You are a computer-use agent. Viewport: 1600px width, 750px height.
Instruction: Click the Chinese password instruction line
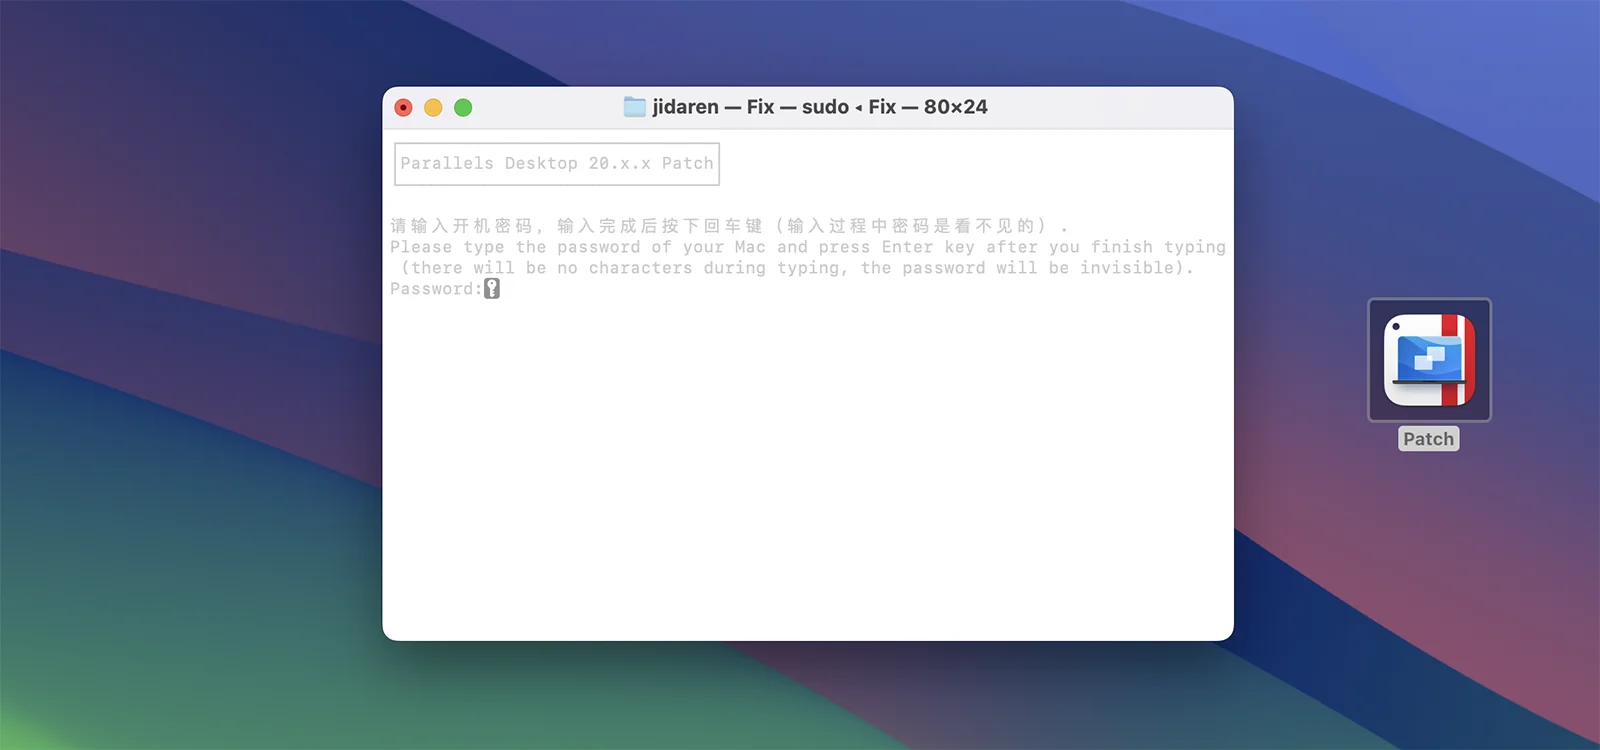coord(729,226)
